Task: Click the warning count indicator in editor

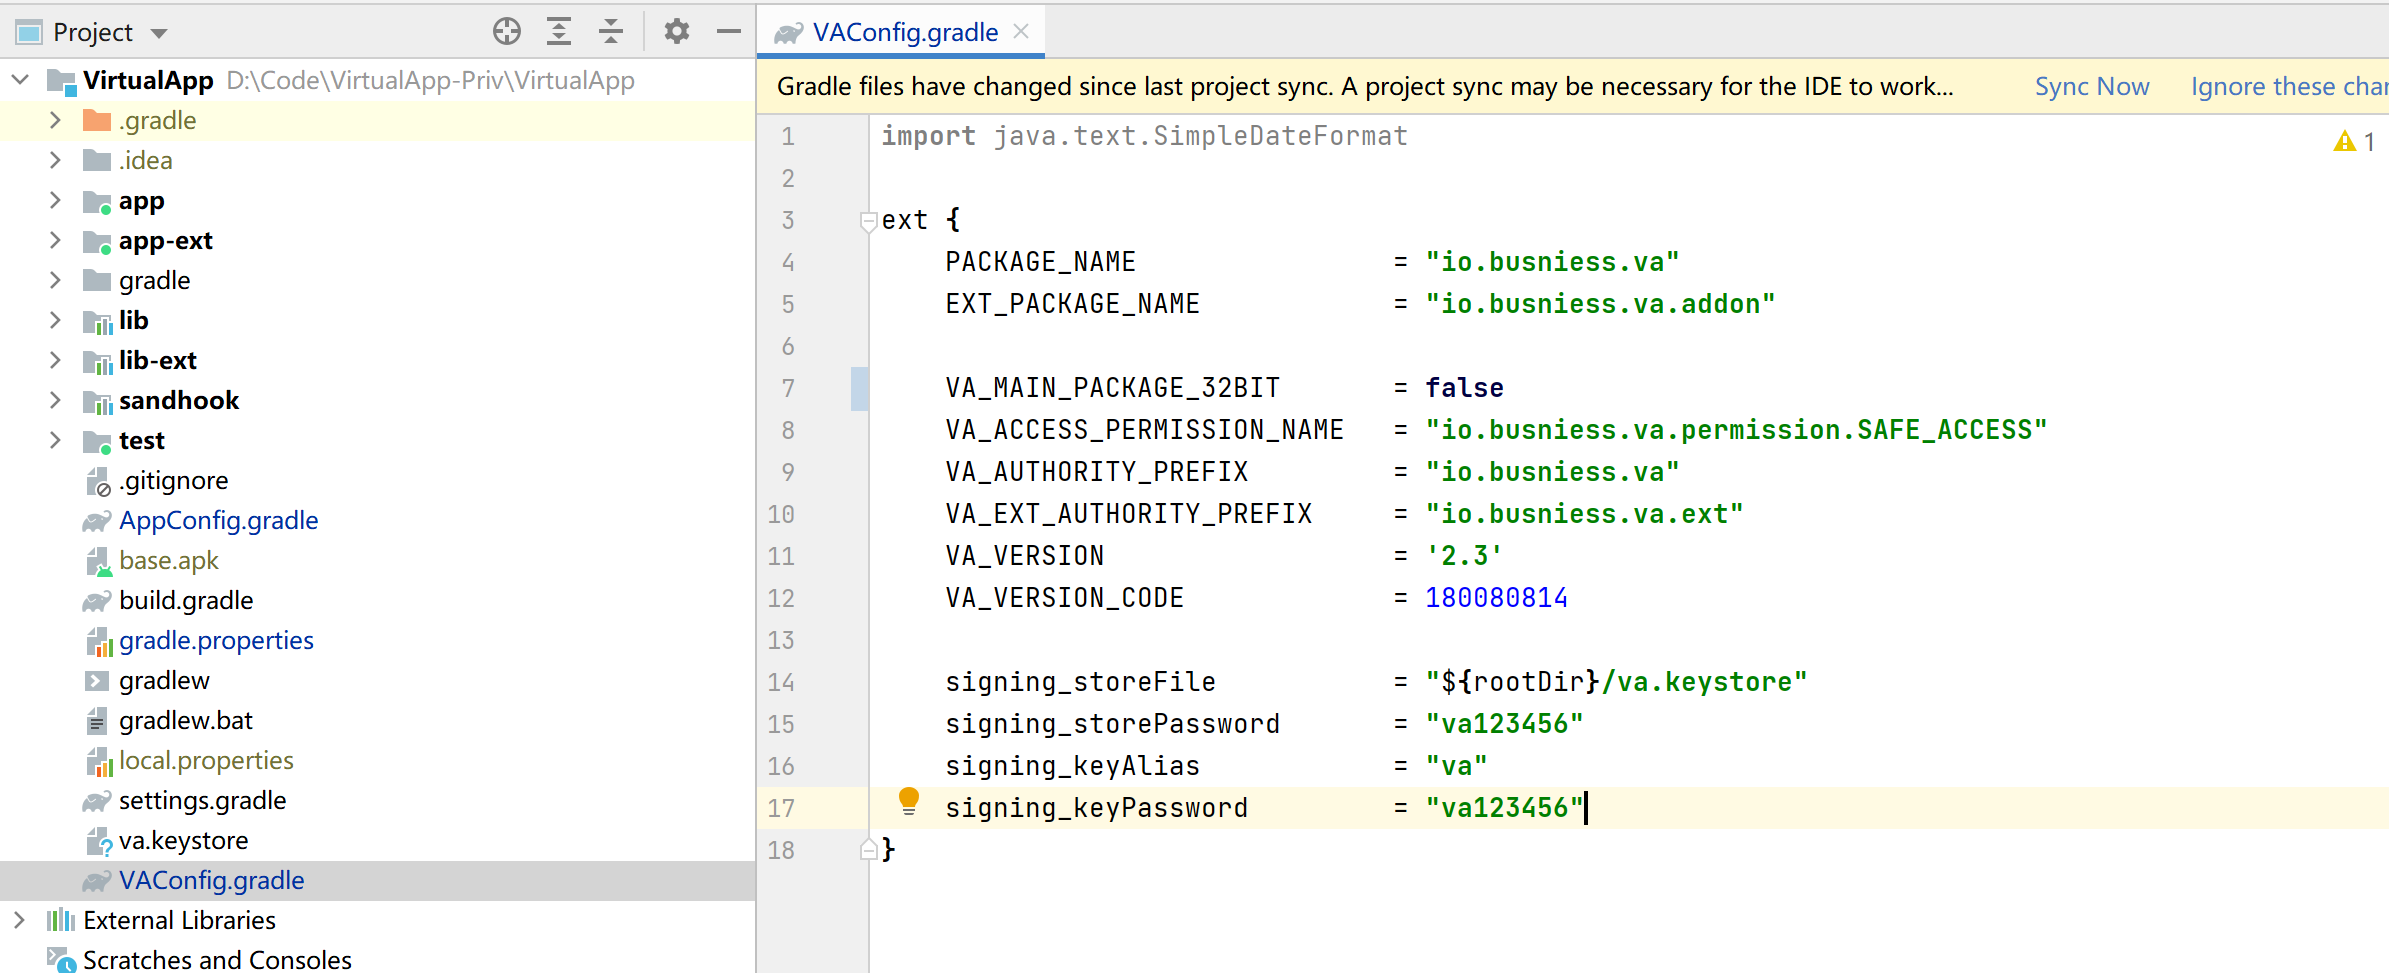Action: coord(2353,141)
